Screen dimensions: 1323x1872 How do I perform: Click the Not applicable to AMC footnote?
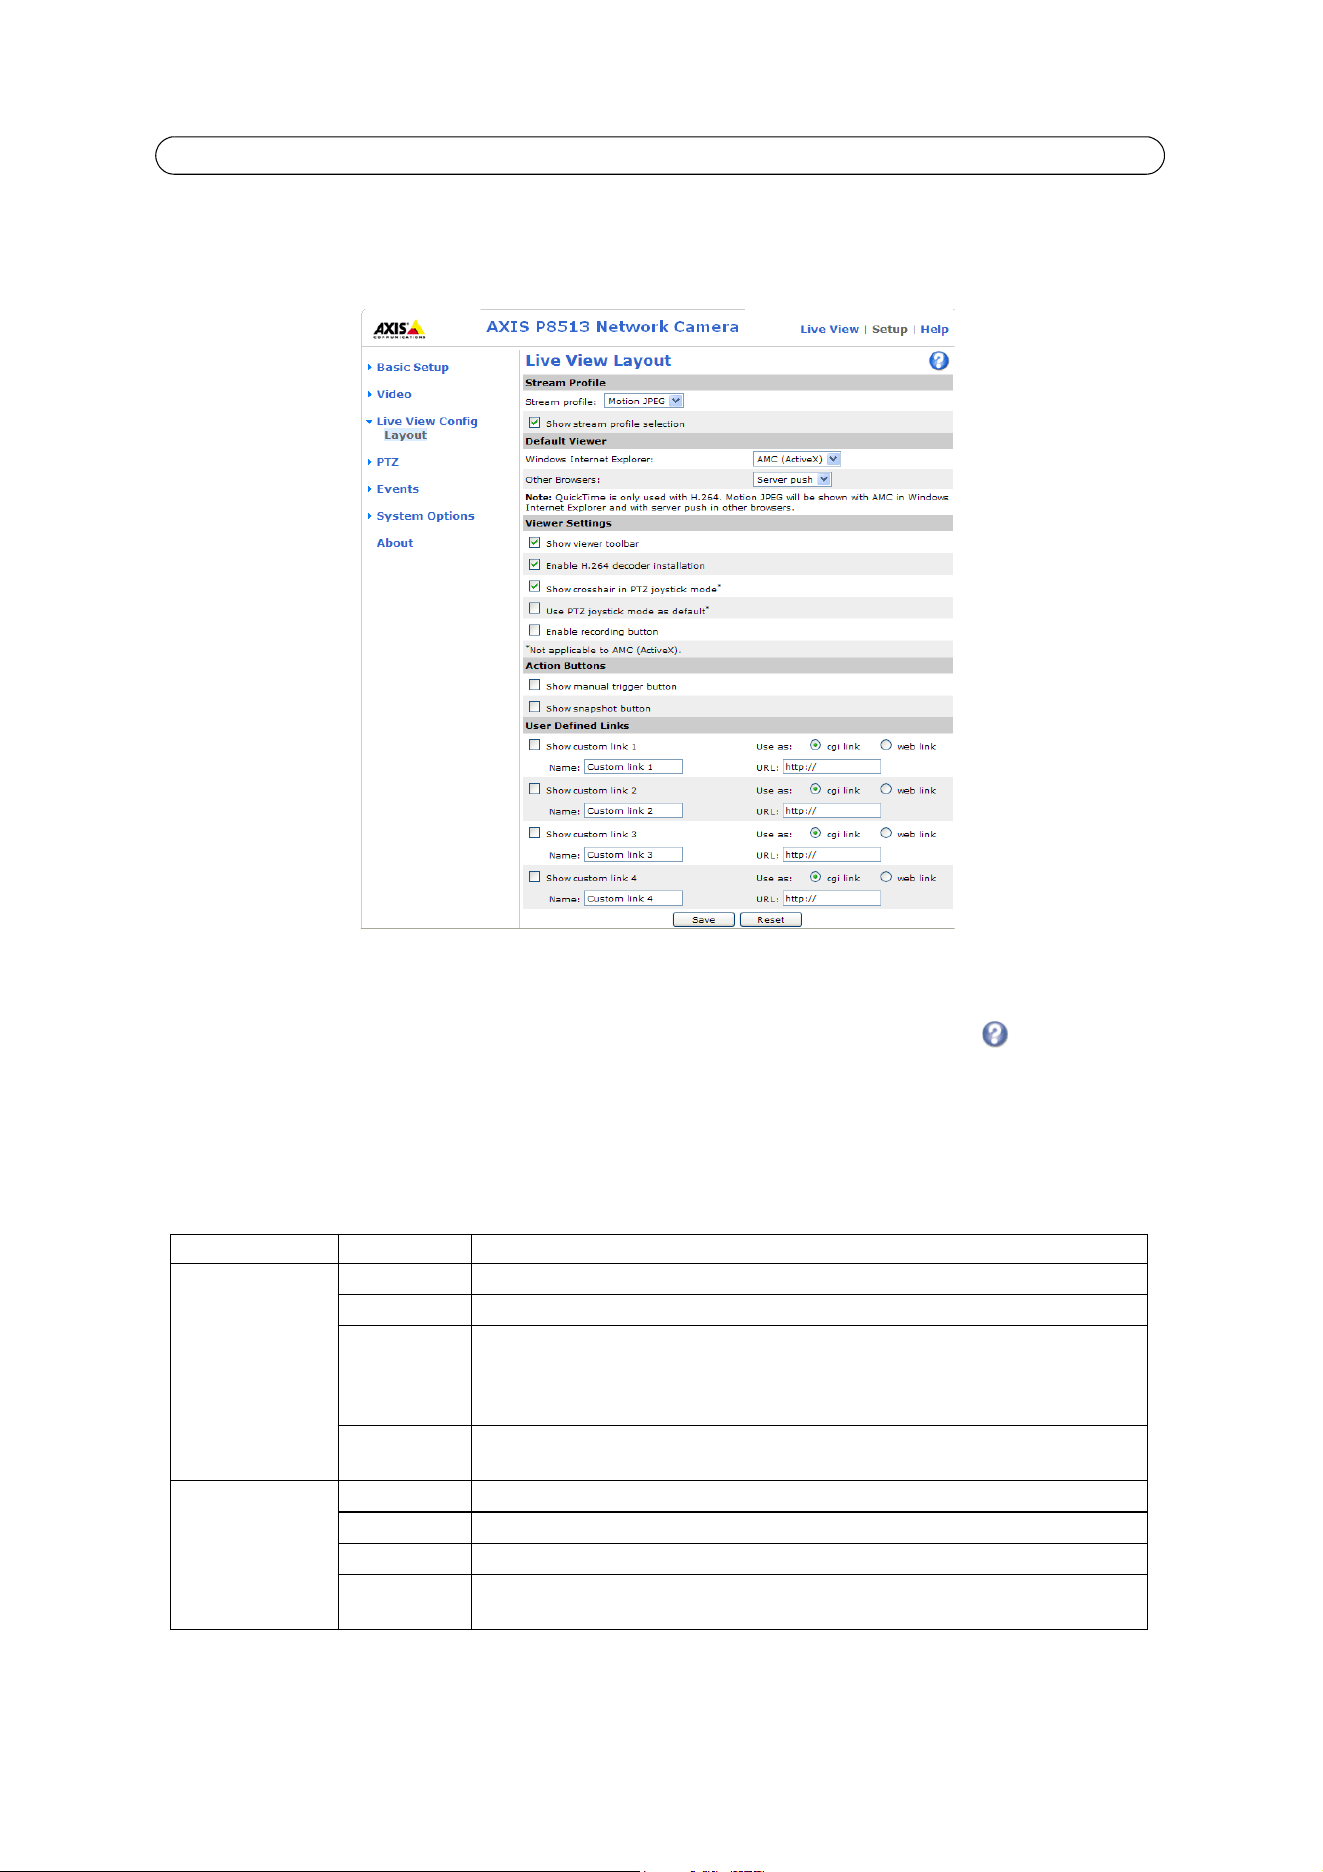pyautogui.click(x=603, y=650)
